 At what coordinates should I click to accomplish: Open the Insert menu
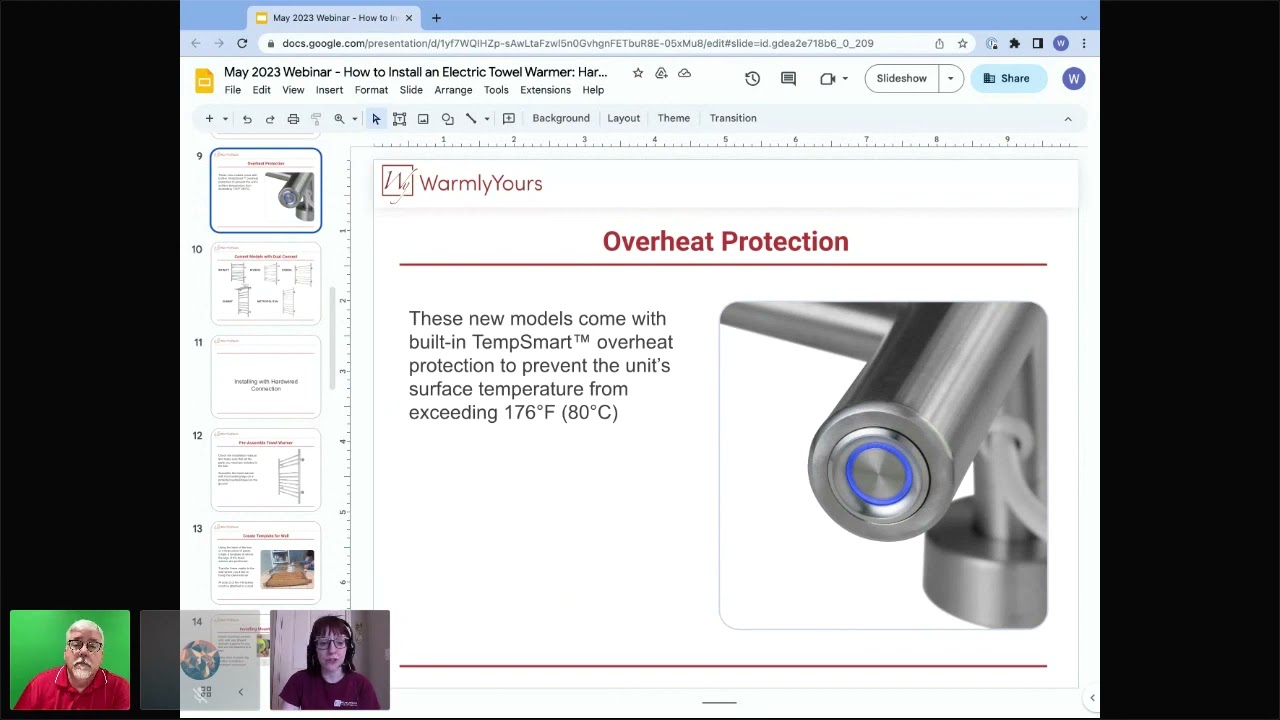click(x=329, y=90)
